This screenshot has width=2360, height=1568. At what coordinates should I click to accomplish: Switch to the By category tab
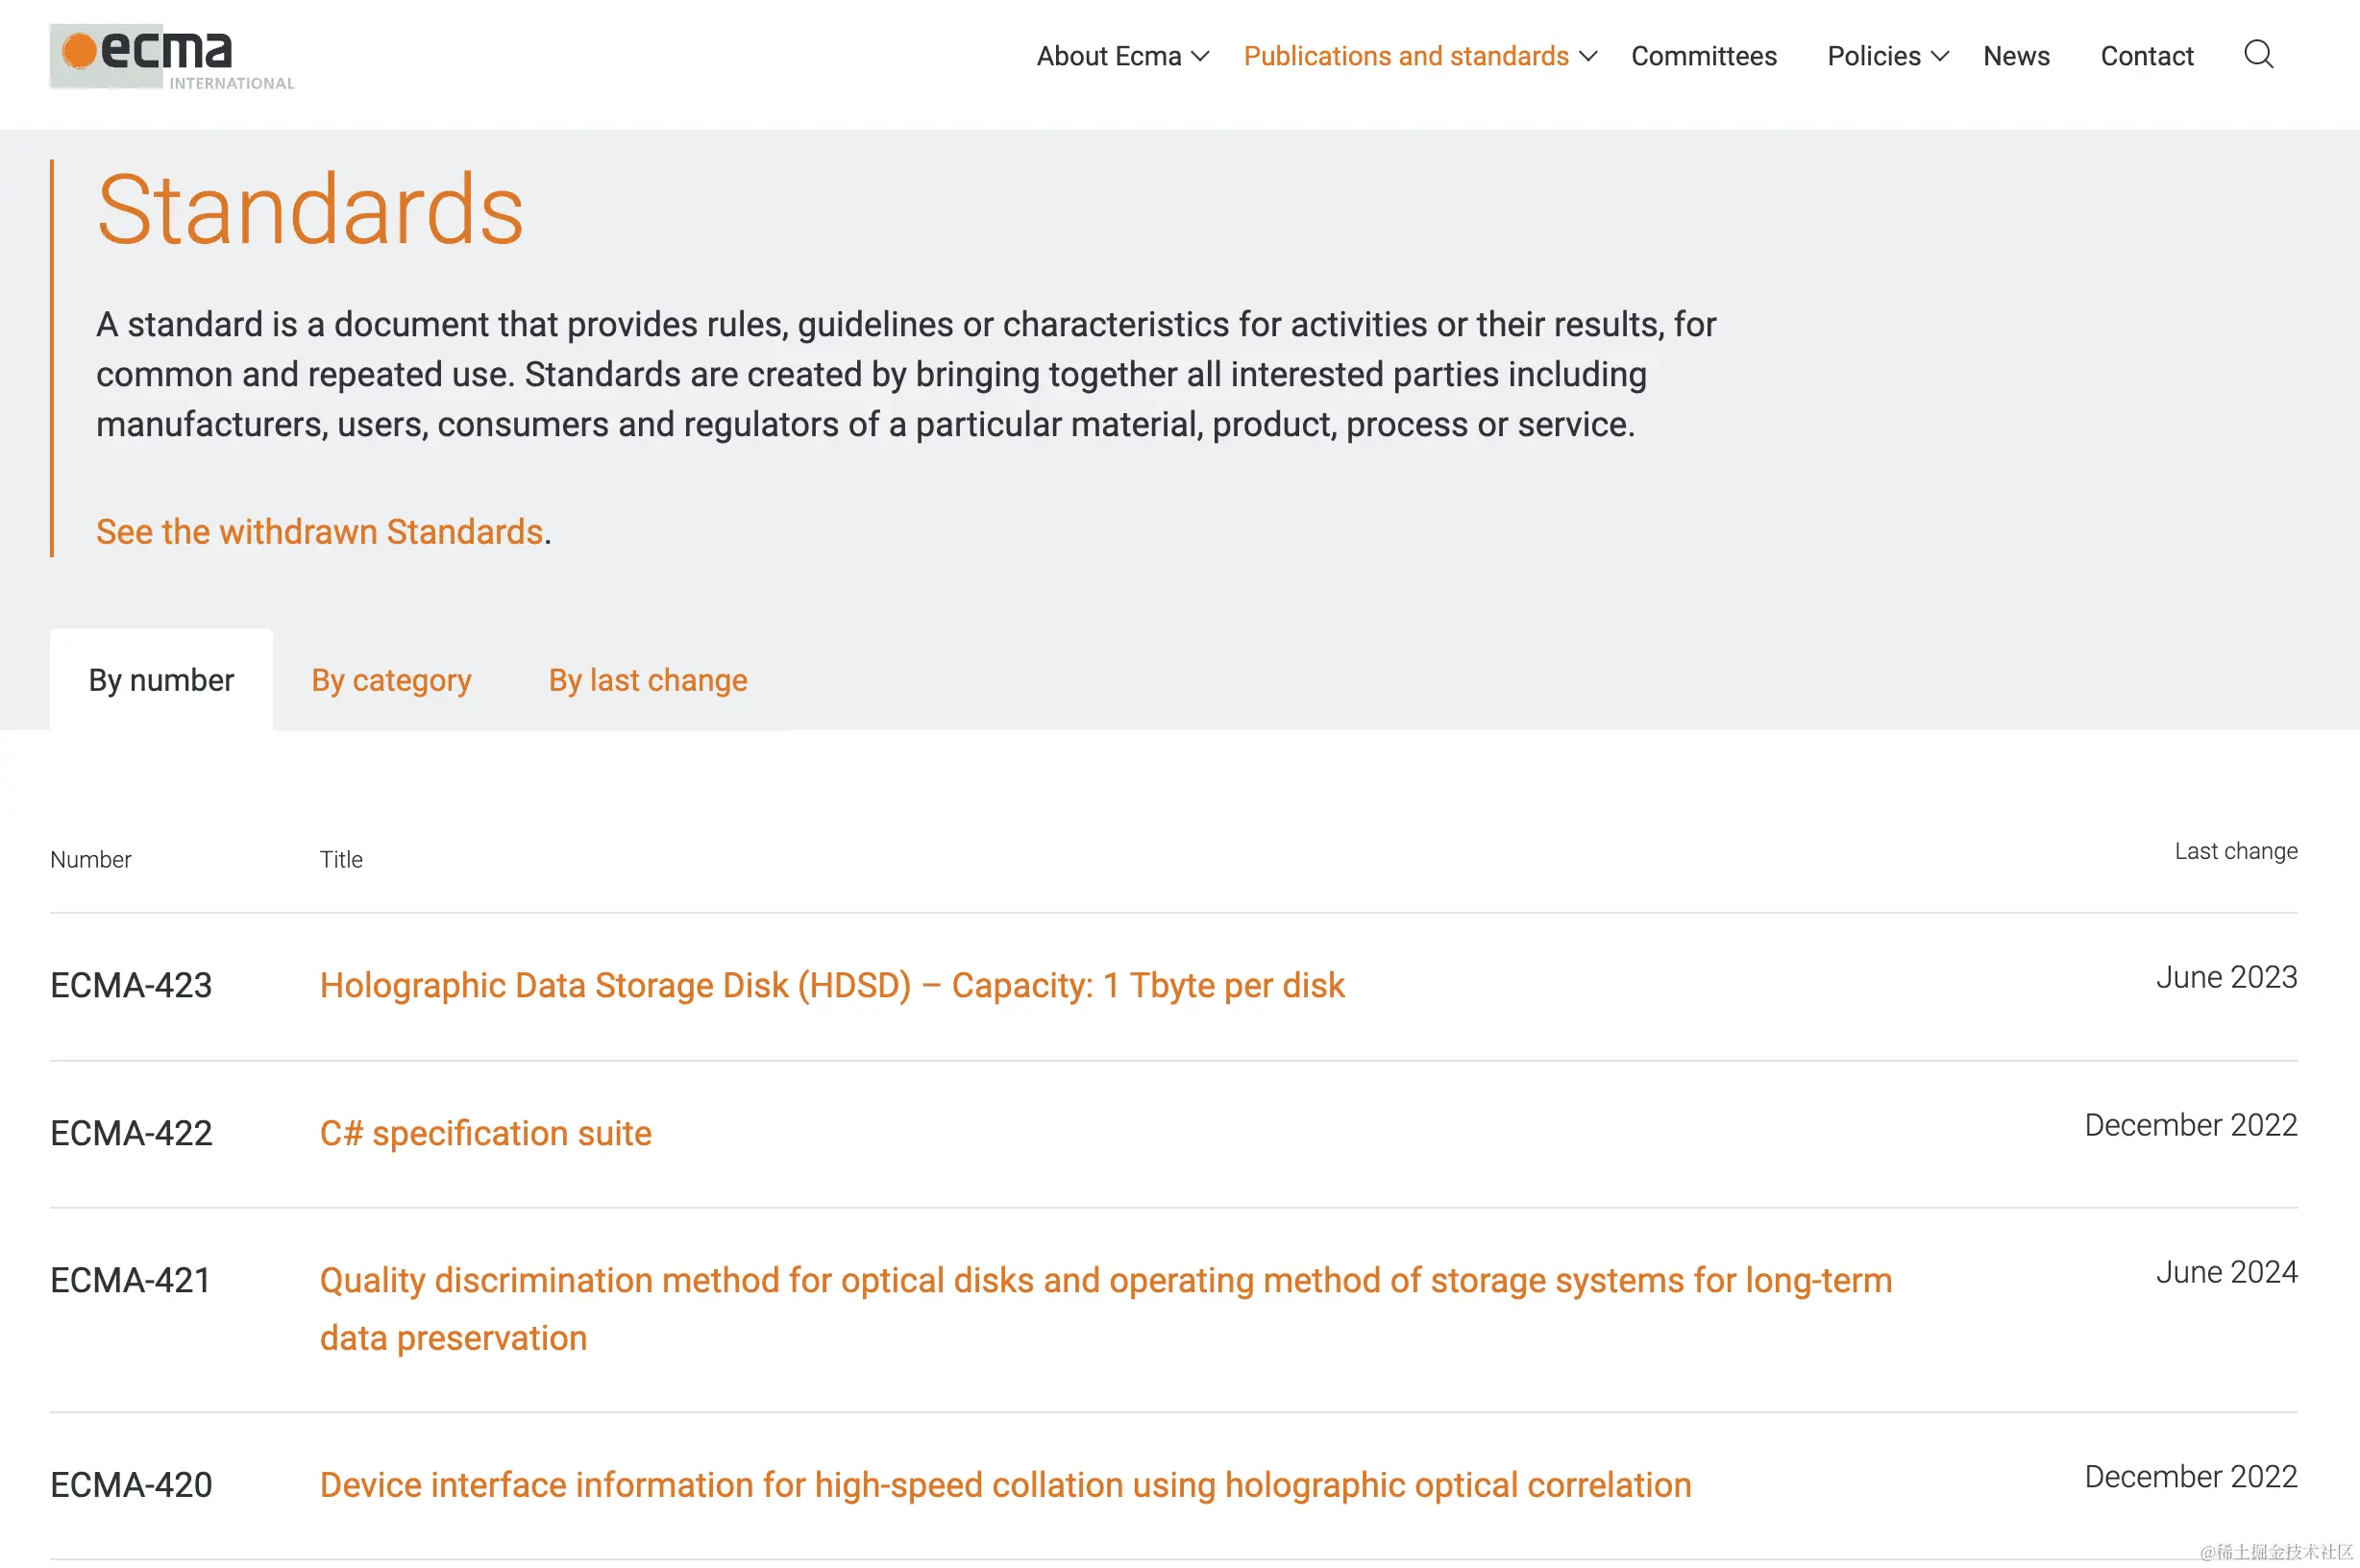pyautogui.click(x=391, y=680)
